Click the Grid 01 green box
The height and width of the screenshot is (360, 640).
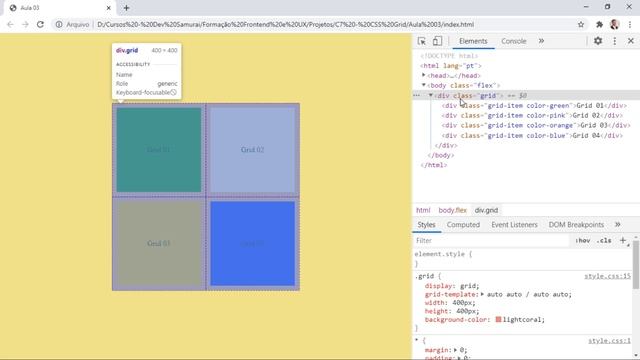[159, 150]
